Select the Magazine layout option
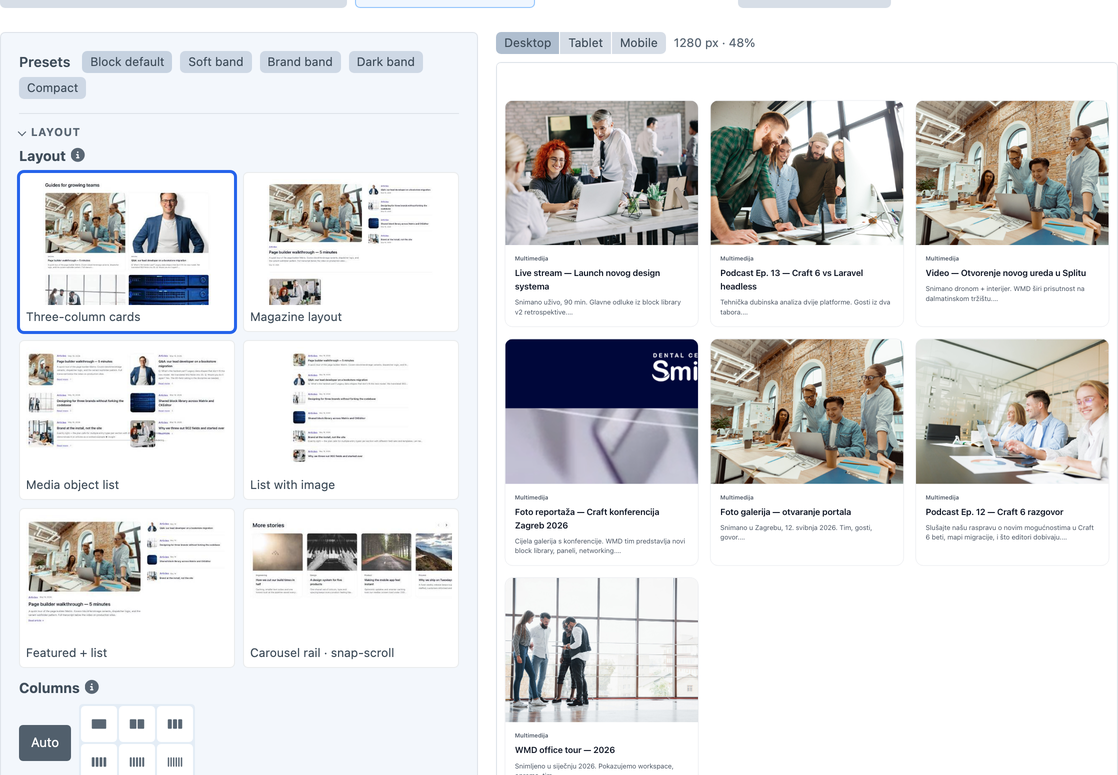The height and width of the screenshot is (775, 1118). pyautogui.click(x=351, y=252)
